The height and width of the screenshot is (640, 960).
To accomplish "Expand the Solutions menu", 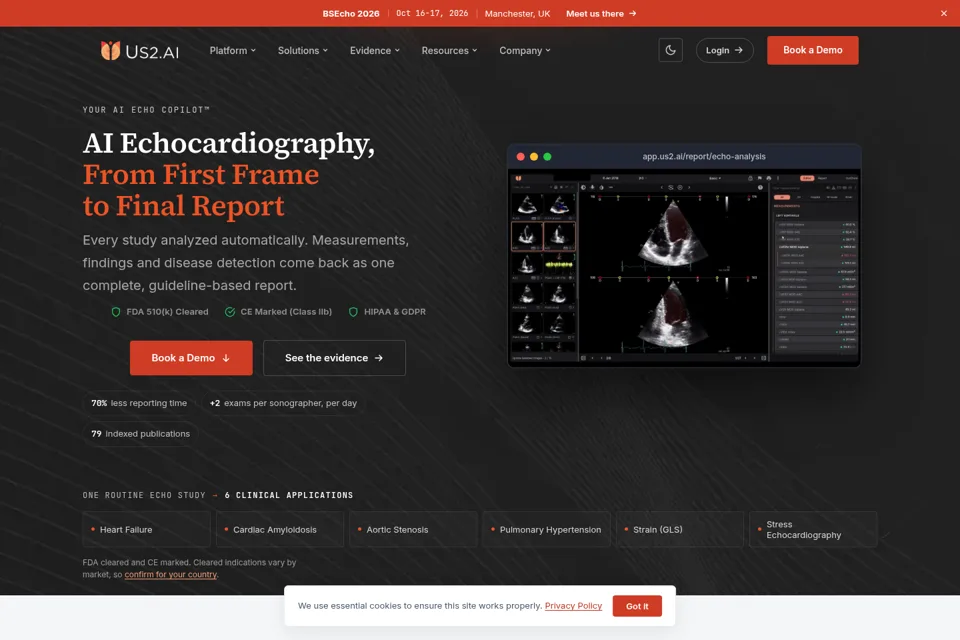I will click(302, 51).
